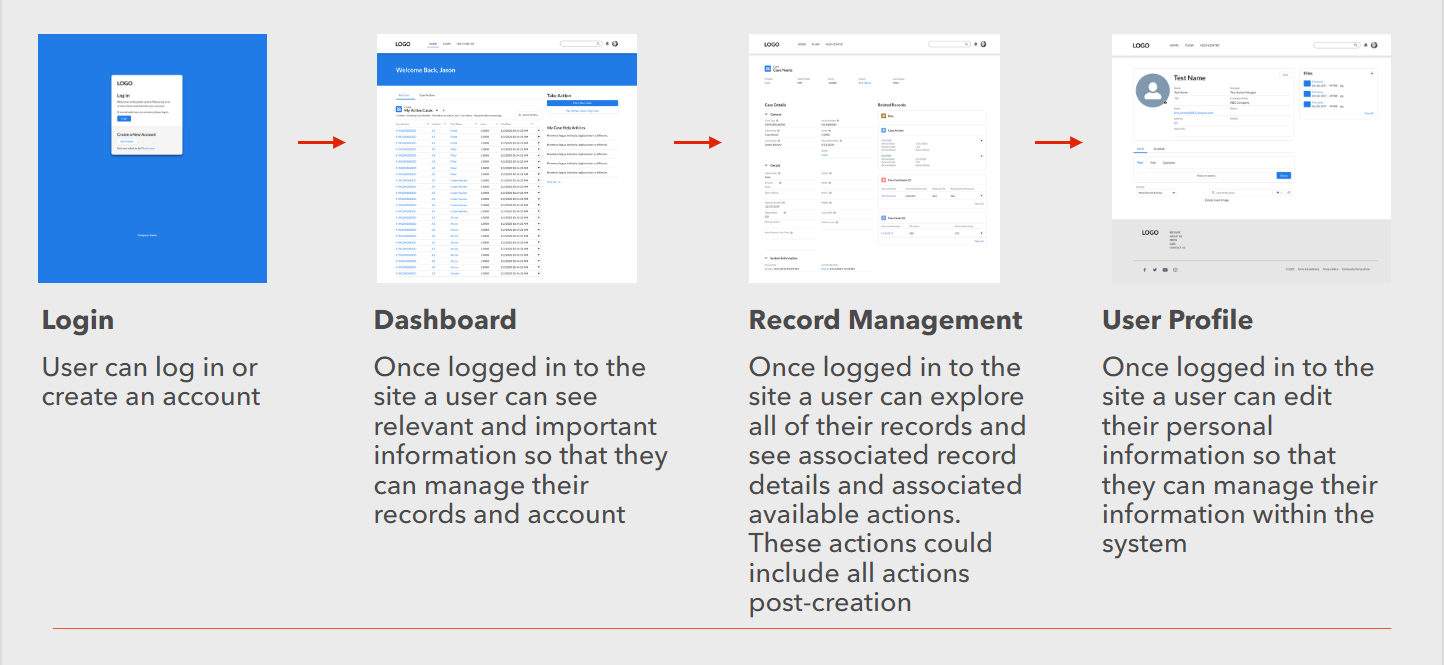Click the Facebook icon in User Profile footer
Viewport: 1444px width, 665px height.
(x=1144, y=269)
